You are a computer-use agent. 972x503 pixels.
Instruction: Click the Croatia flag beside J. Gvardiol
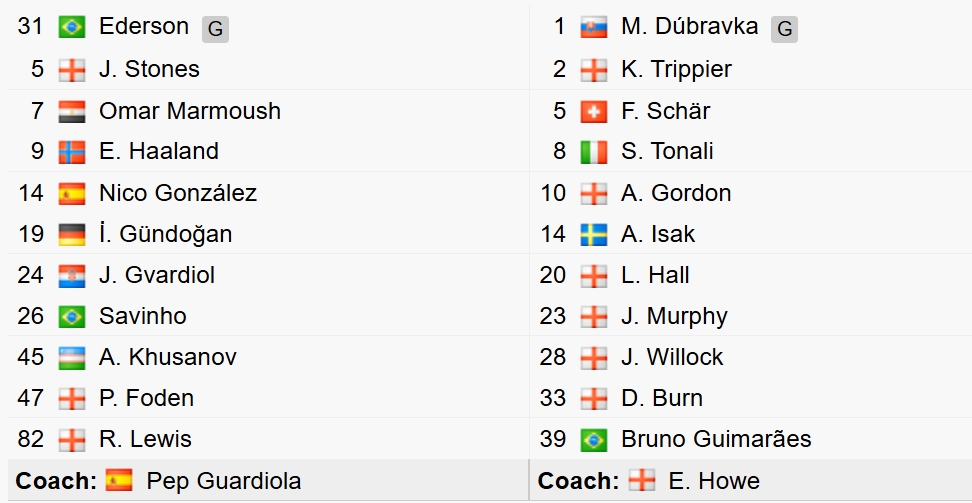(72, 275)
